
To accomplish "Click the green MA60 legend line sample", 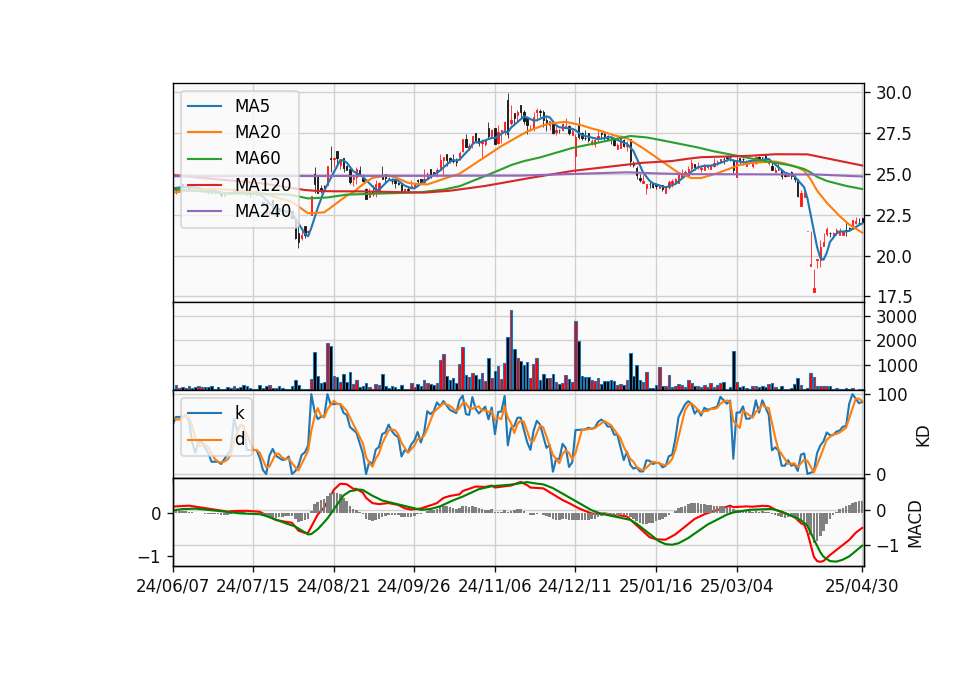I will [x=204, y=158].
